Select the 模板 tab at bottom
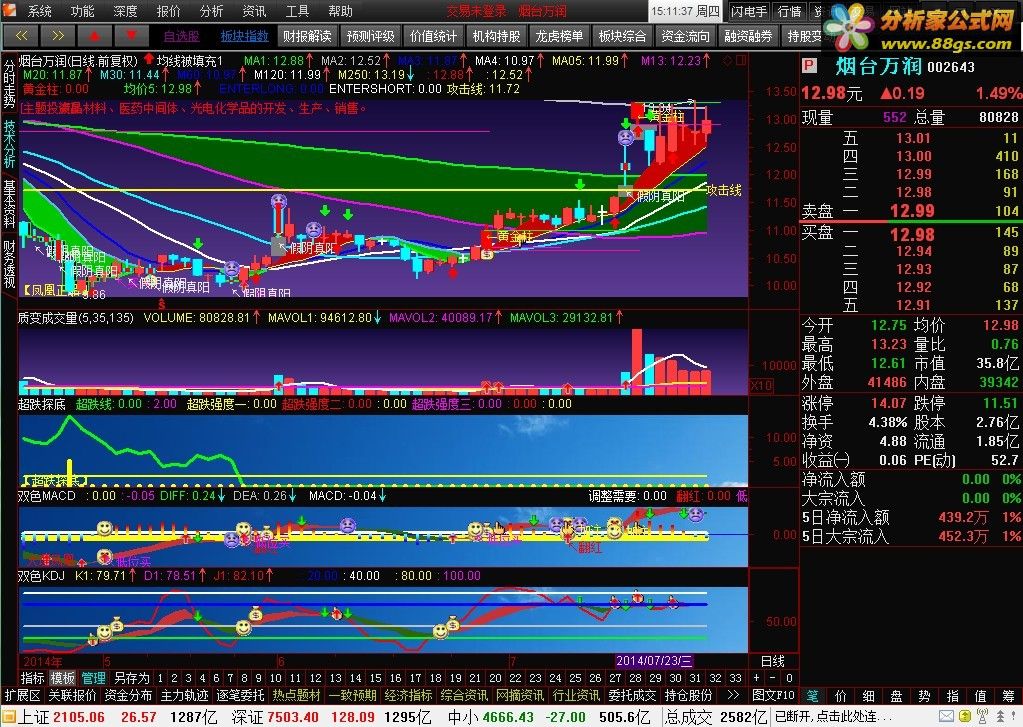The height and width of the screenshot is (727, 1023). (63, 678)
